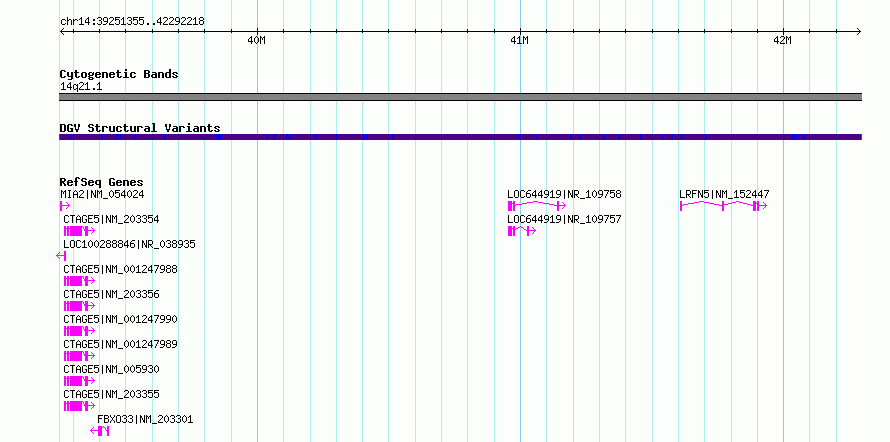The image size is (890, 442).
Task: Select the FBXO33|NM_203301 gene glyph
Action: tap(99, 431)
